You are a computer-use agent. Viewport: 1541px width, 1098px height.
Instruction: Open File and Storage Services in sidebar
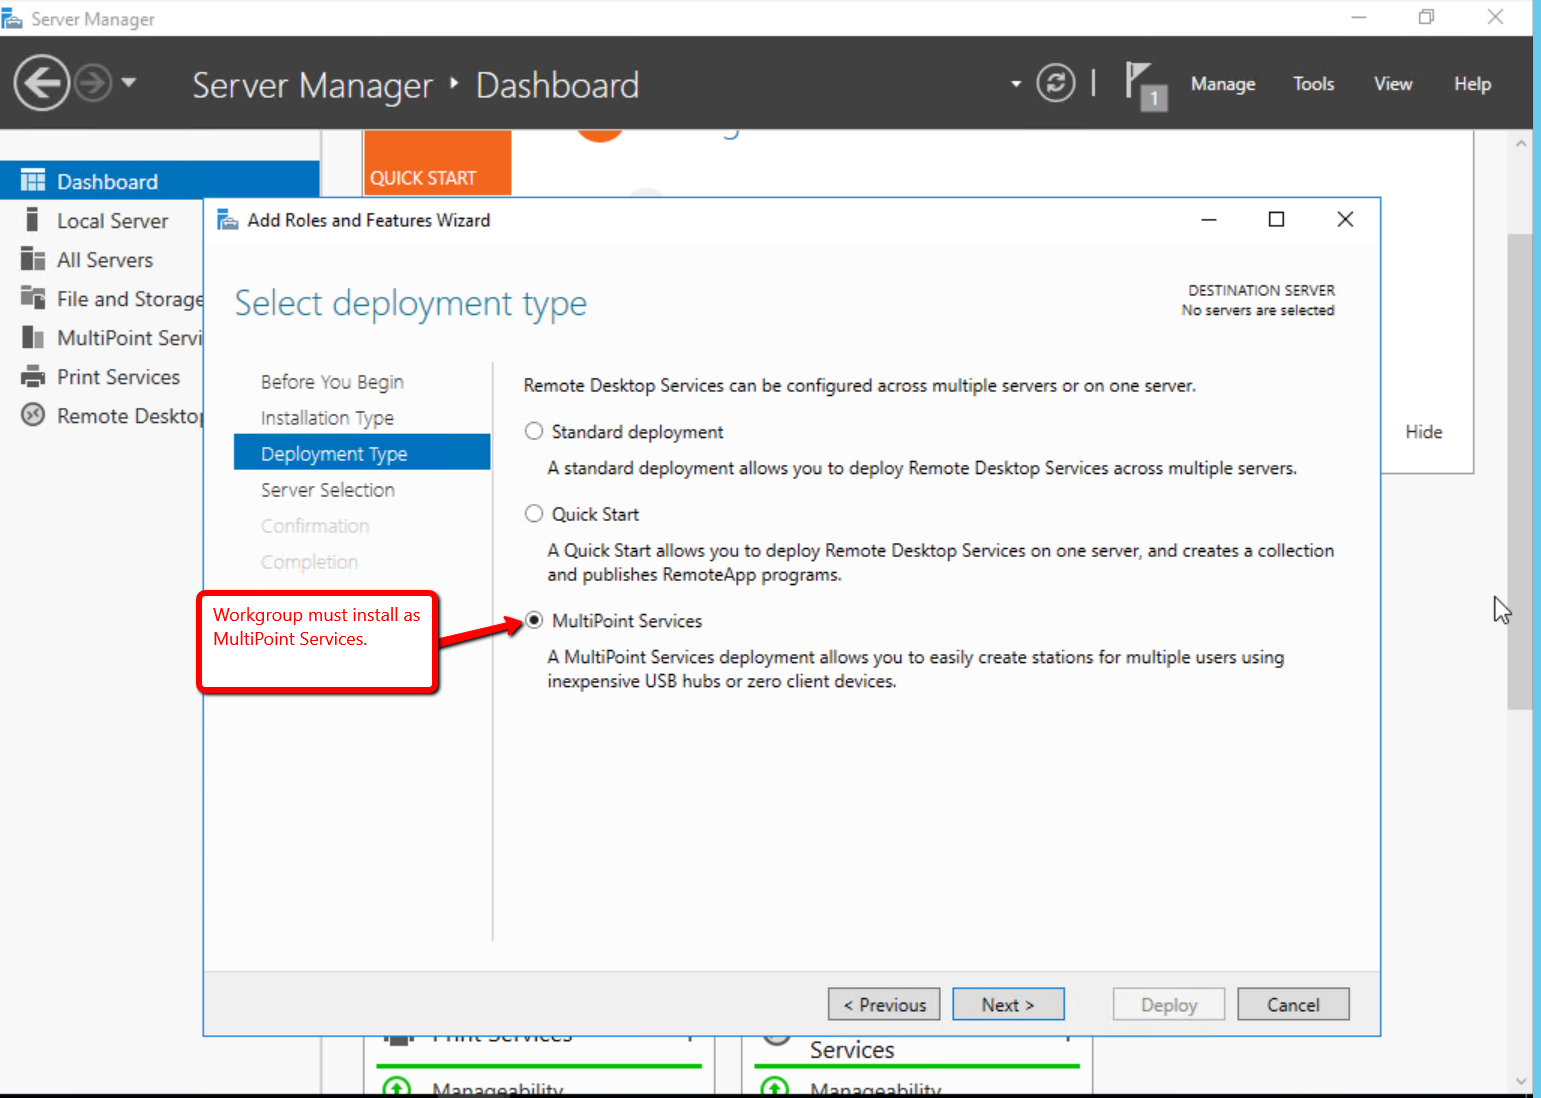[130, 299]
